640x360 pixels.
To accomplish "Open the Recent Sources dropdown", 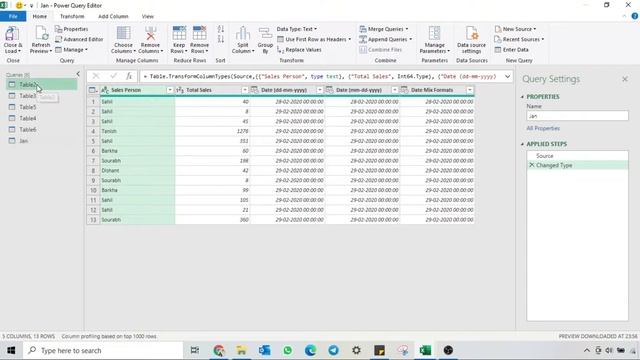I will point(519,39).
